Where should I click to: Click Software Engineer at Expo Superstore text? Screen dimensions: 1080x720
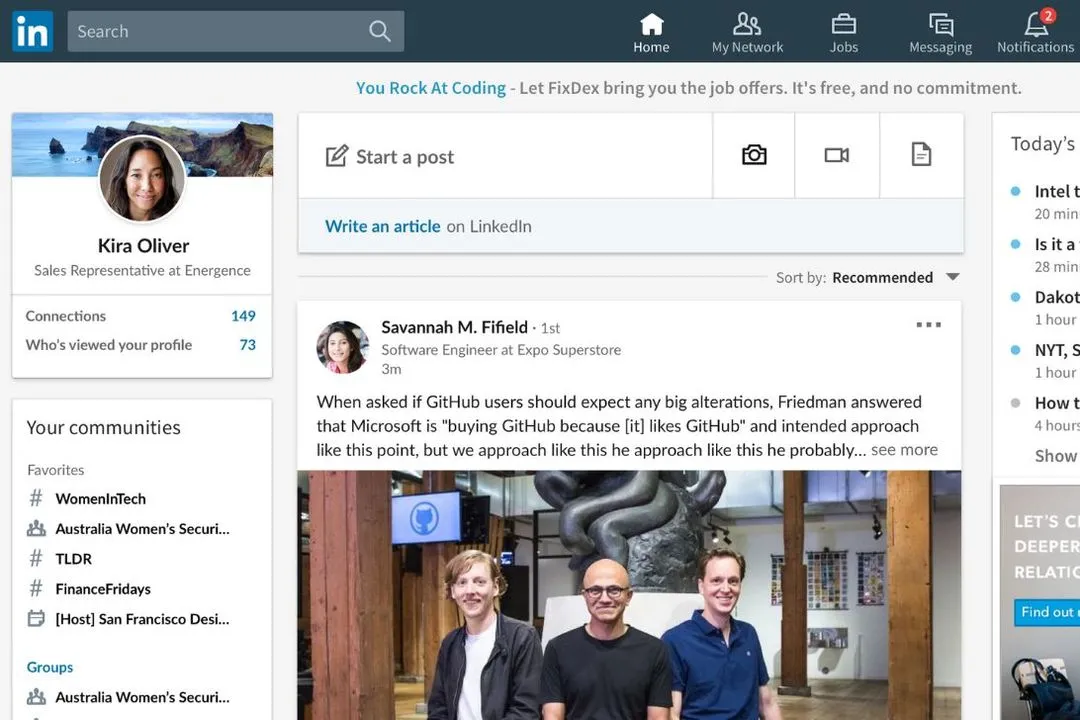(x=501, y=350)
